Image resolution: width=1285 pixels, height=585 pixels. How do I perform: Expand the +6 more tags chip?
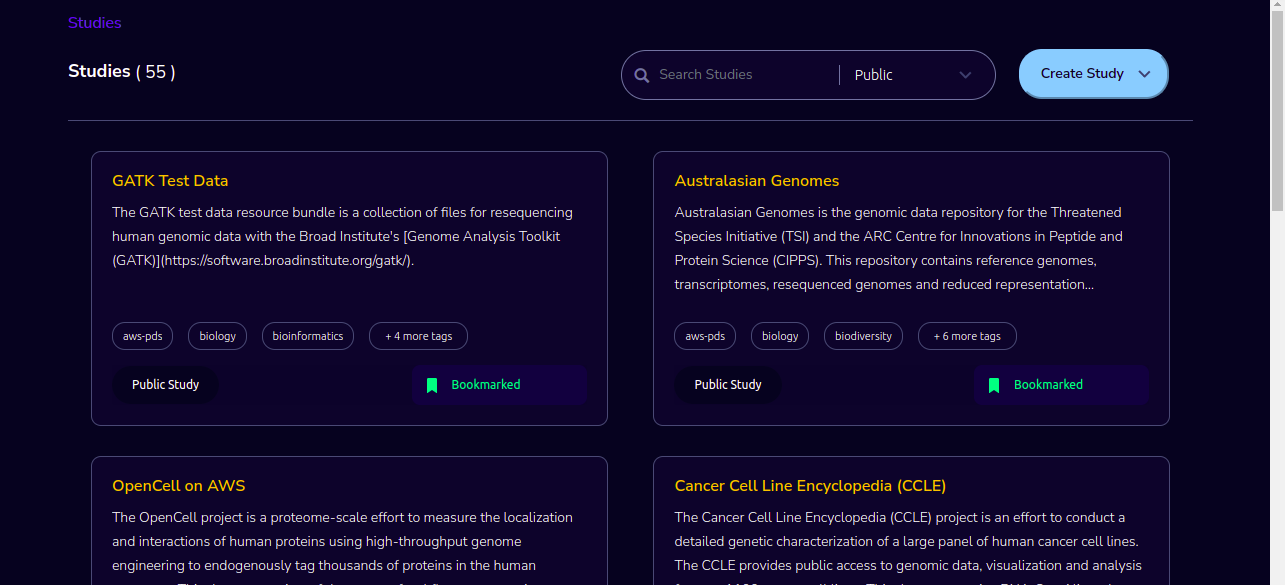click(967, 336)
